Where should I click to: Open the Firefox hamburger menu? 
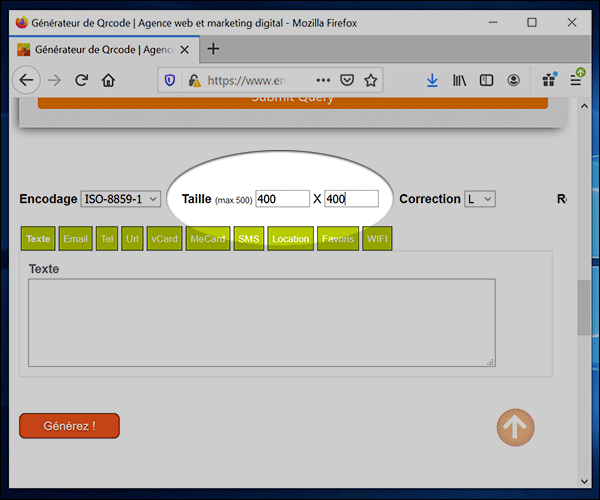pos(576,80)
